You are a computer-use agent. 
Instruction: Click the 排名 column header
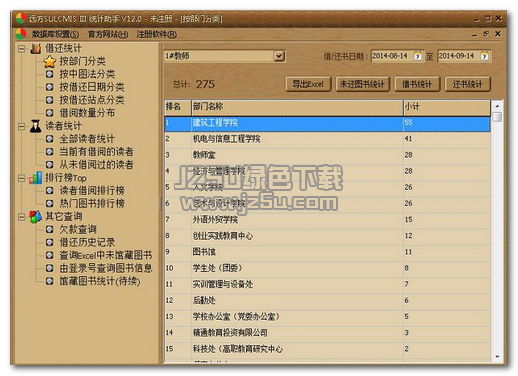tap(178, 107)
